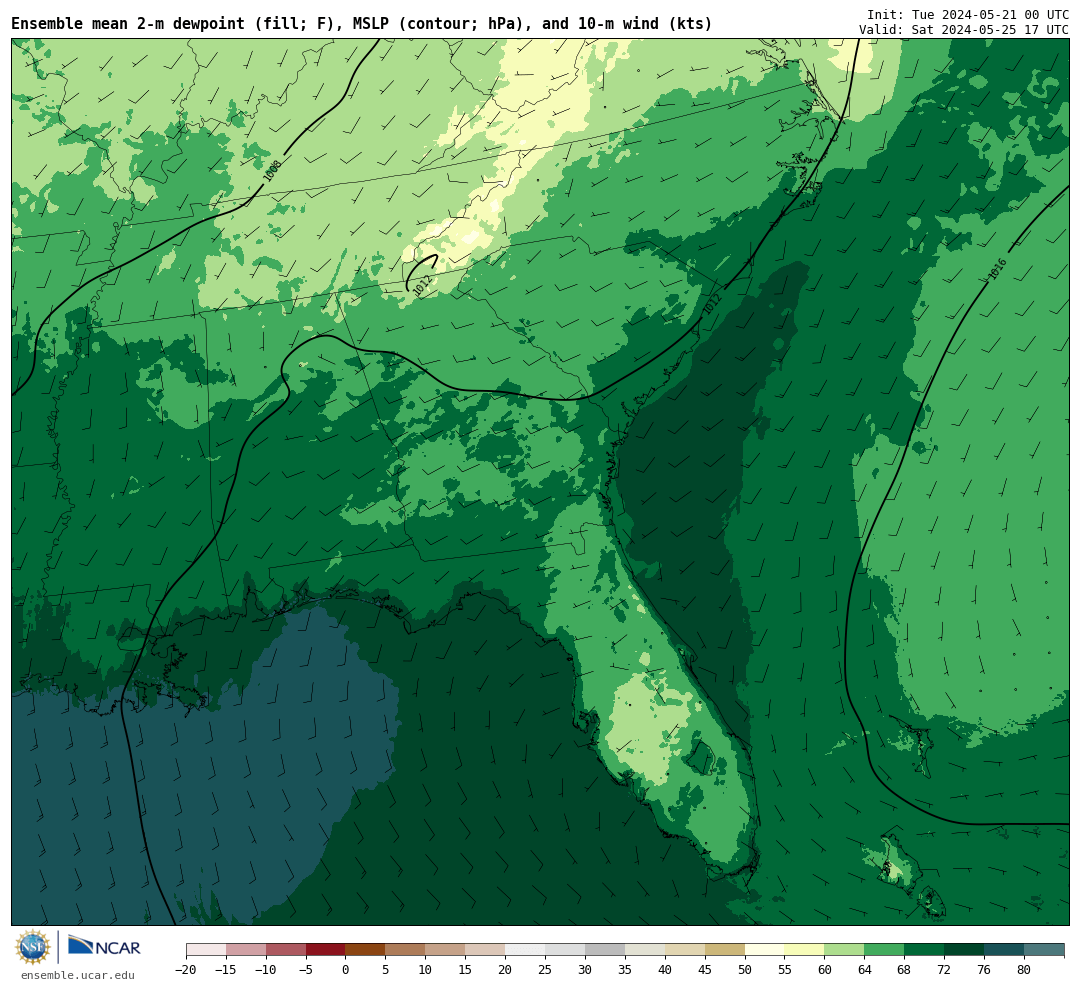Click the 1012 label on the small closed contour
The height and width of the screenshot is (988, 1080).
pyautogui.click(x=422, y=285)
